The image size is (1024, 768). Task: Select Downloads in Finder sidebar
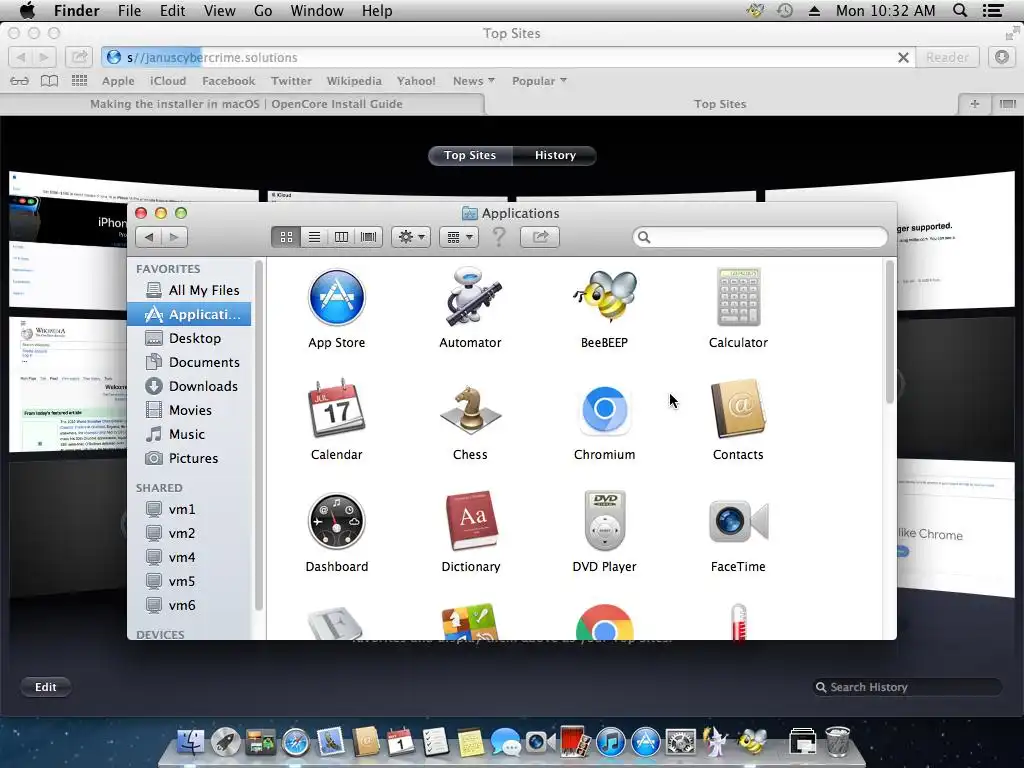[189, 386]
